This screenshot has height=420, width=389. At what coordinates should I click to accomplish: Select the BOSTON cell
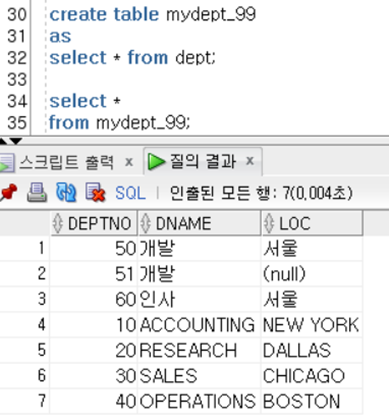click(312, 401)
